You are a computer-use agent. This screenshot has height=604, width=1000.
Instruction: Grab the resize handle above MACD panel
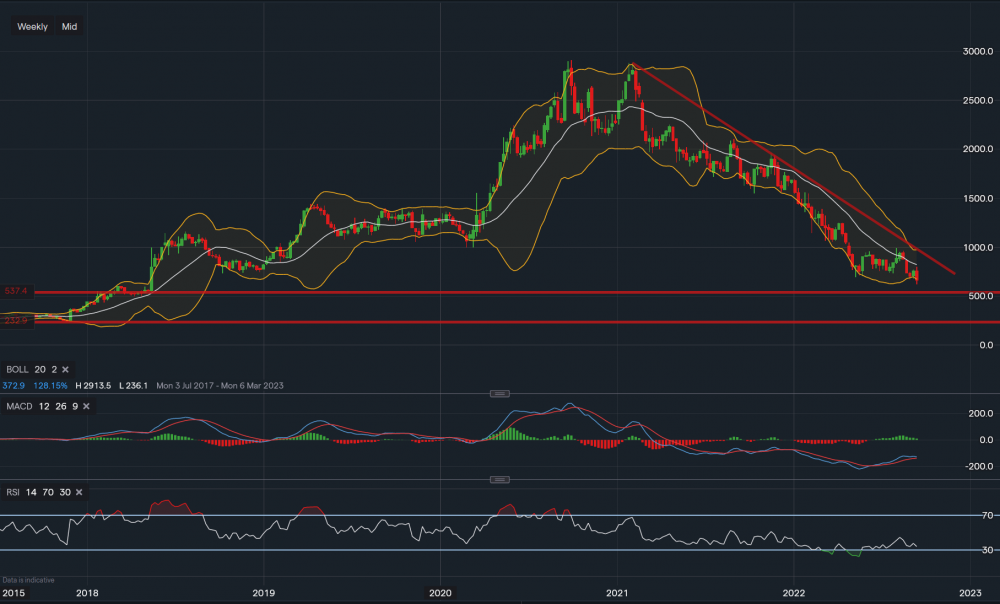[x=500, y=393]
